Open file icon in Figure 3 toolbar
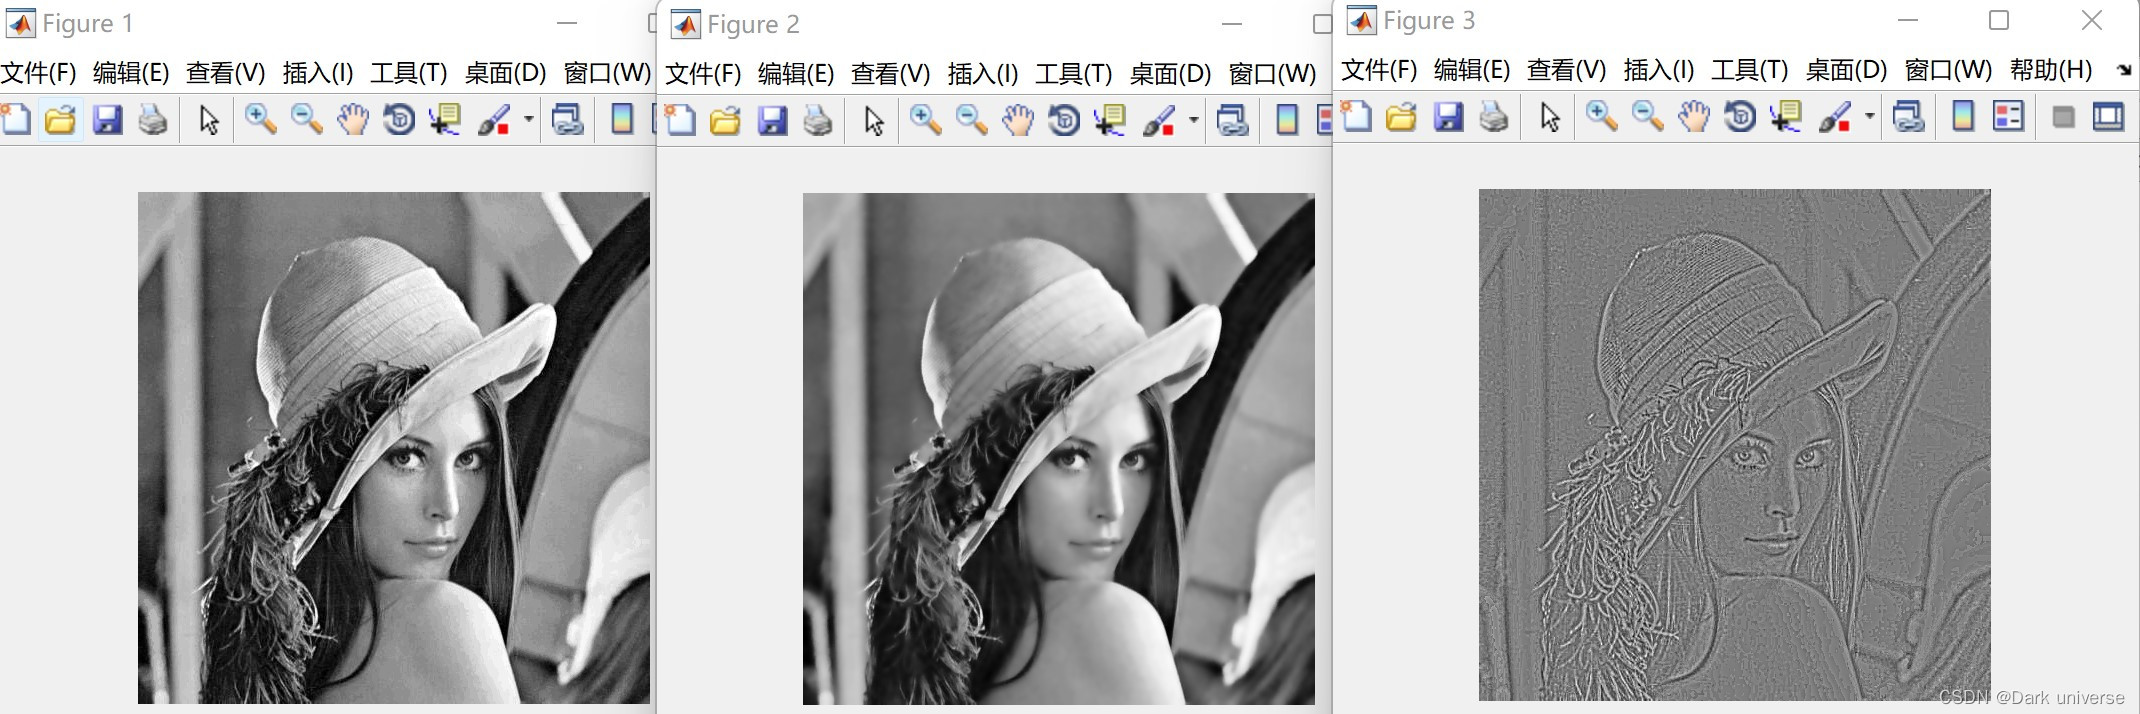 pyautogui.click(x=1401, y=117)
